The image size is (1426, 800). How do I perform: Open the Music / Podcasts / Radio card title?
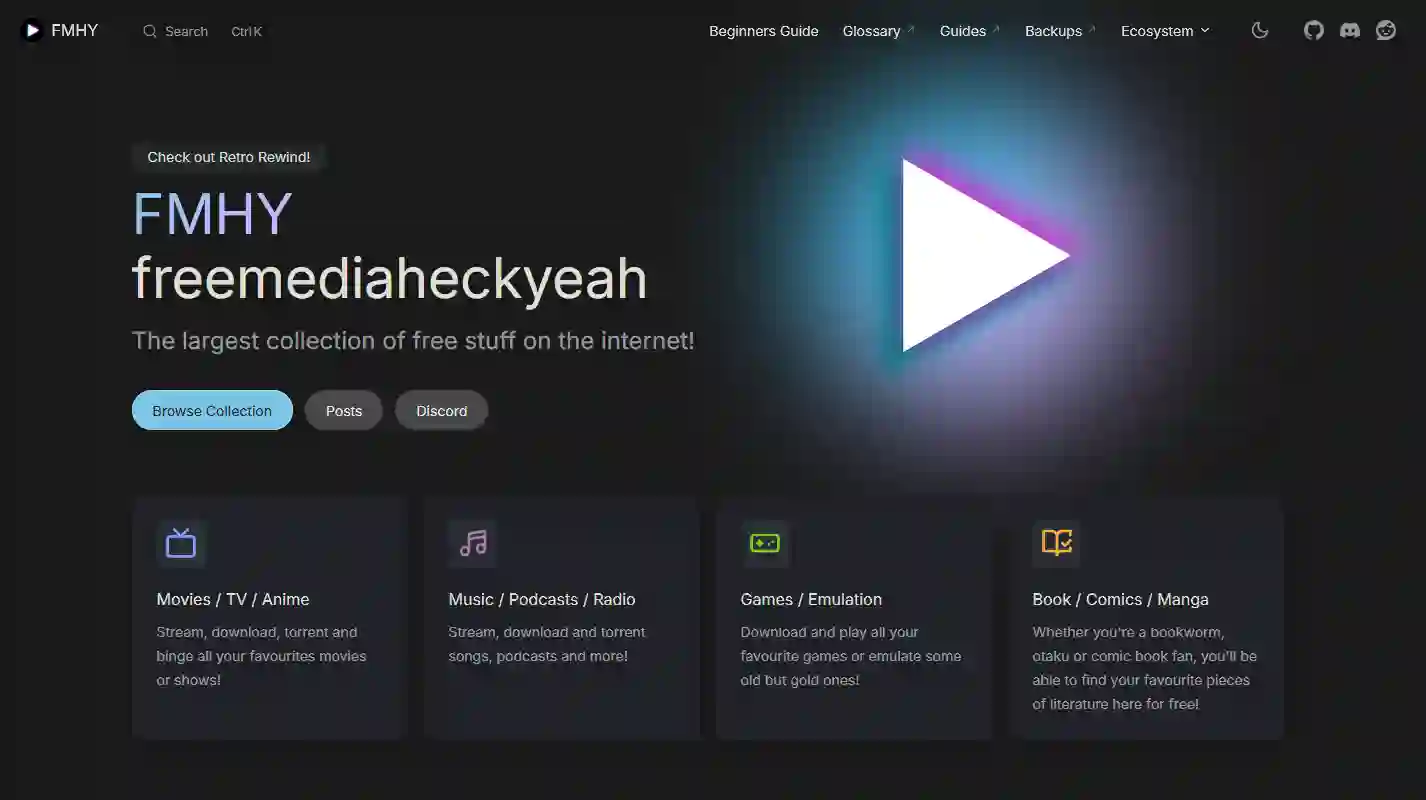pos(542,600)
